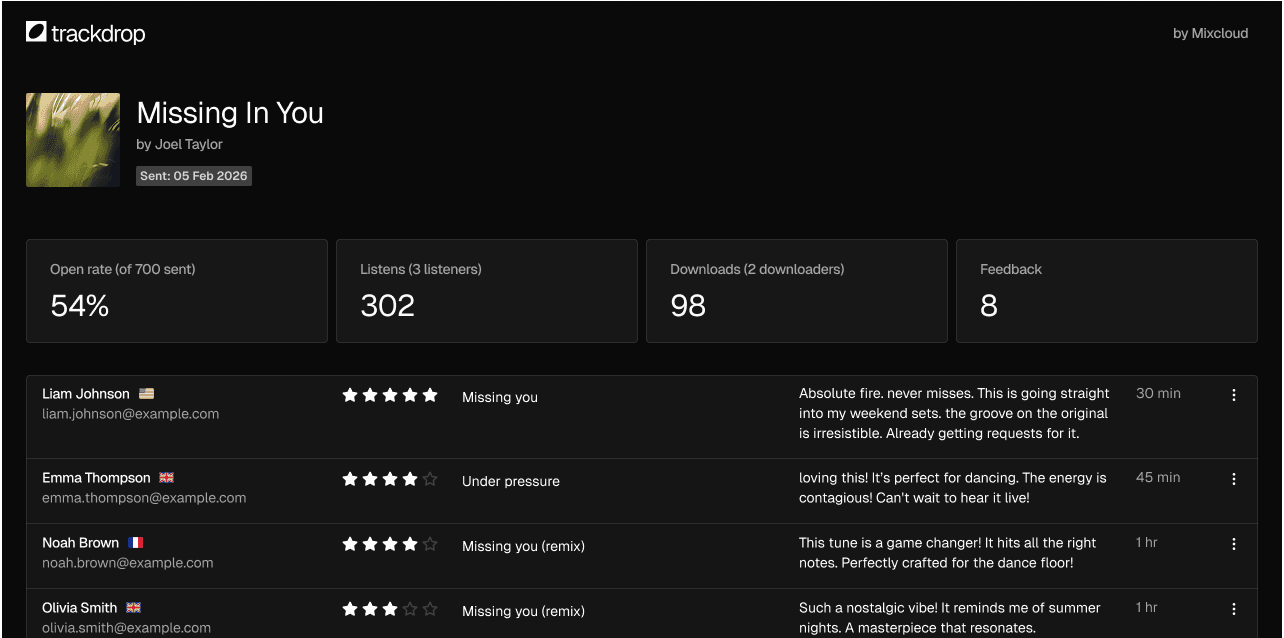Click the '30 min' timestamp
Image resolution: width=1284 pixels, height=638 pixels.
coord(1158,394)
